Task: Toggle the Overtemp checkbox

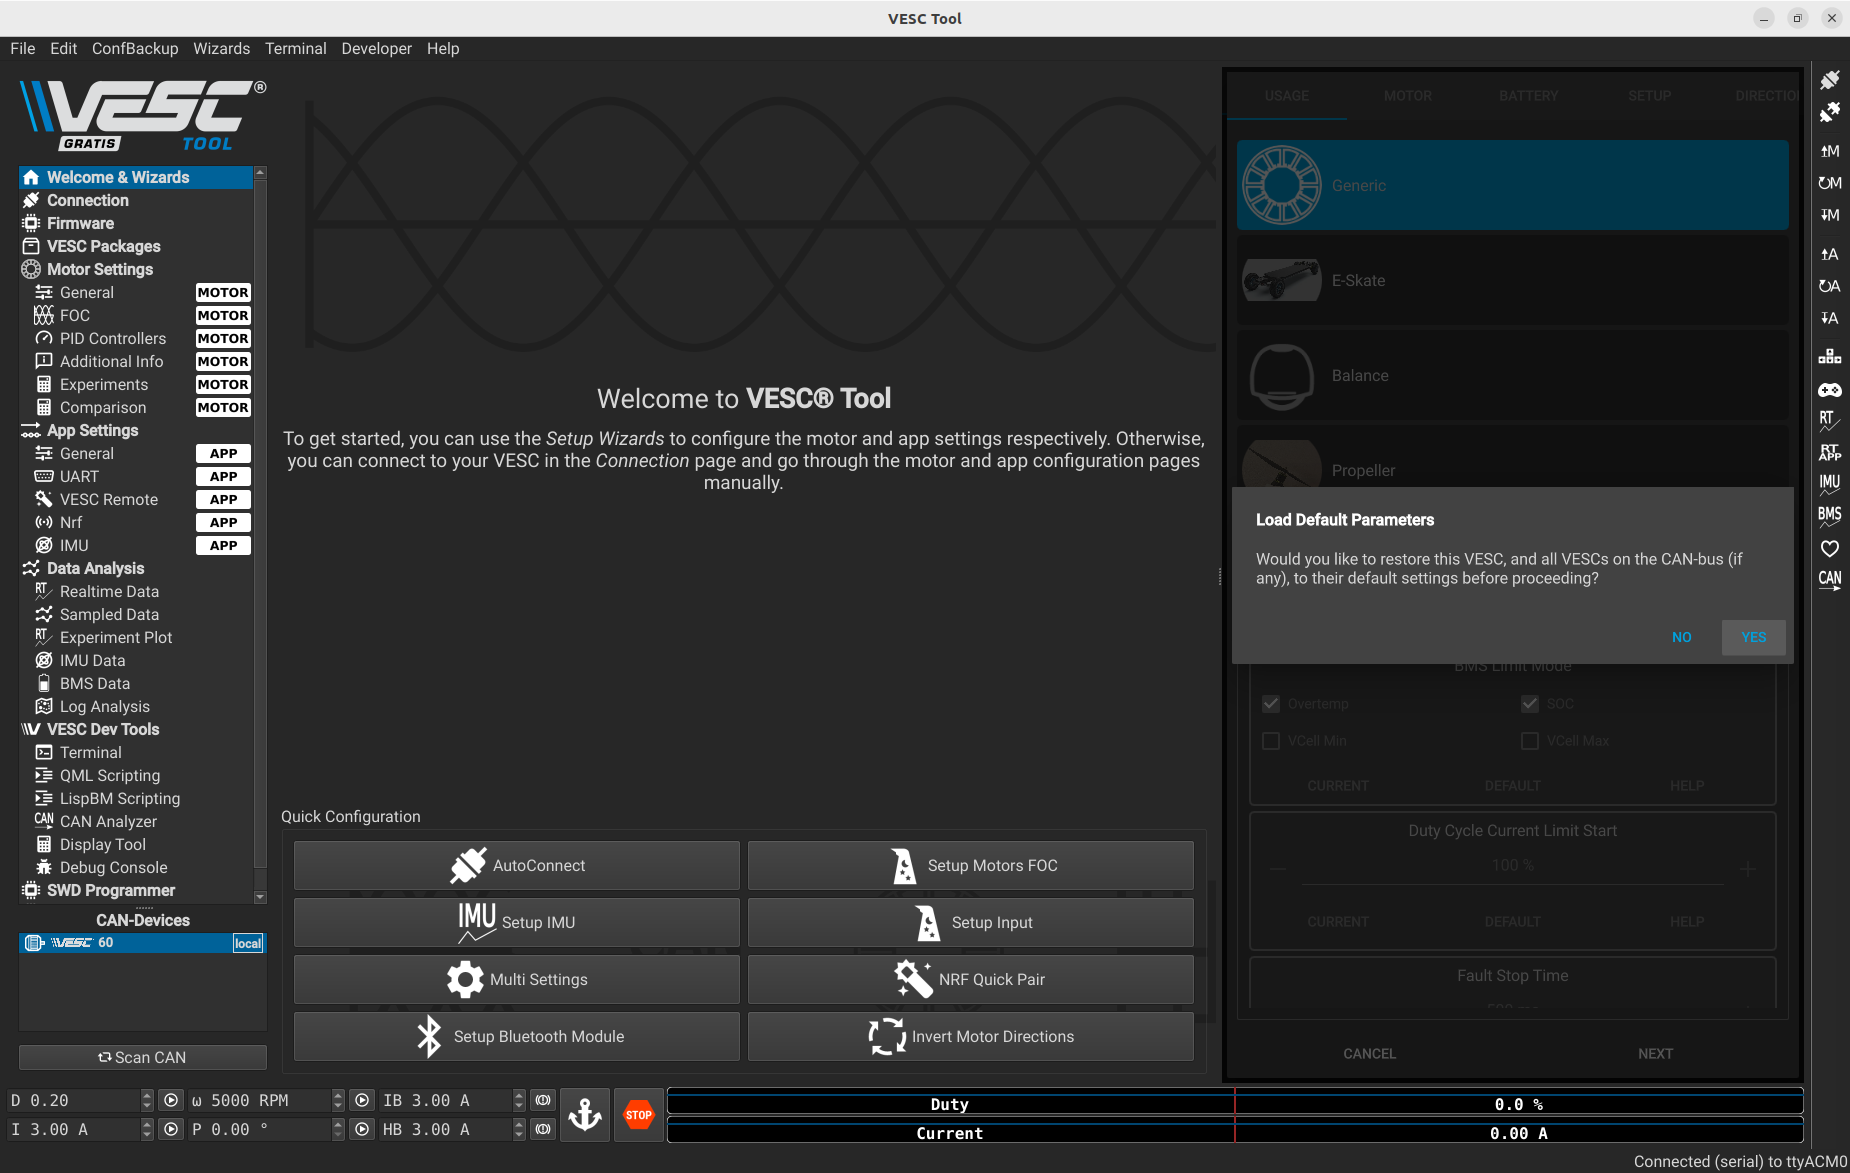Action: click(1271, 704)
